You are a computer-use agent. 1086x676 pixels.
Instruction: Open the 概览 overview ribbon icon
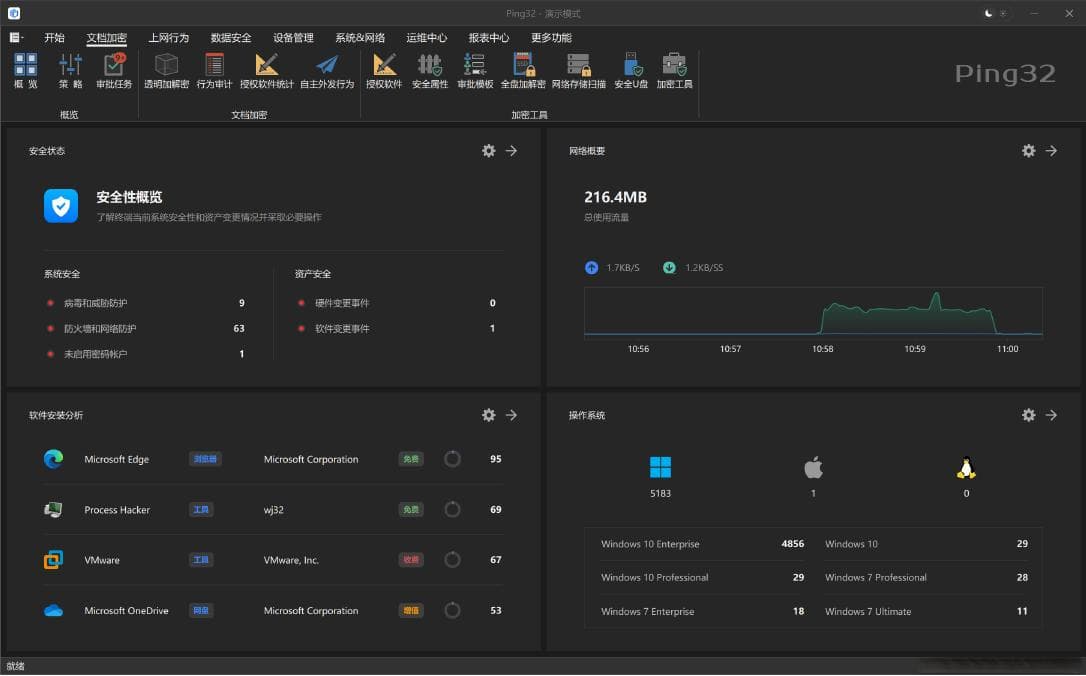point(26,71)
